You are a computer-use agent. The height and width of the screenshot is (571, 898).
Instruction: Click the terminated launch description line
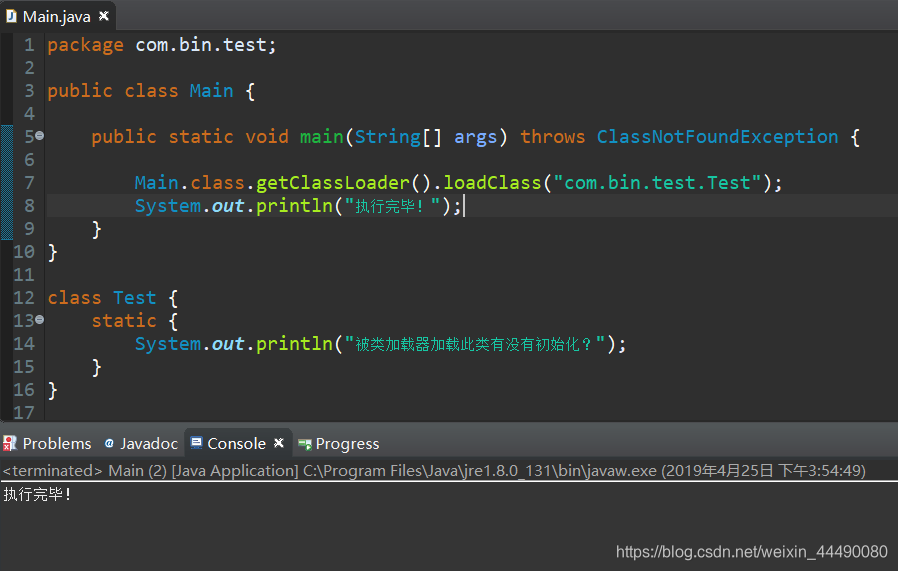point(434,471)
